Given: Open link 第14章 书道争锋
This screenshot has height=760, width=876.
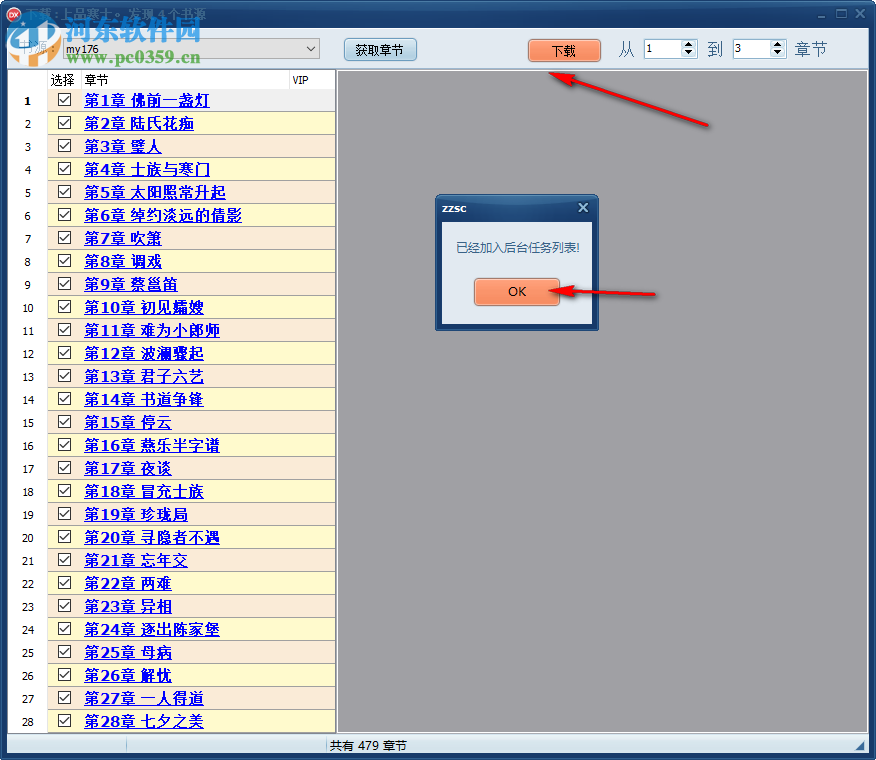Looking at the screenshot, I should [144, 400].
